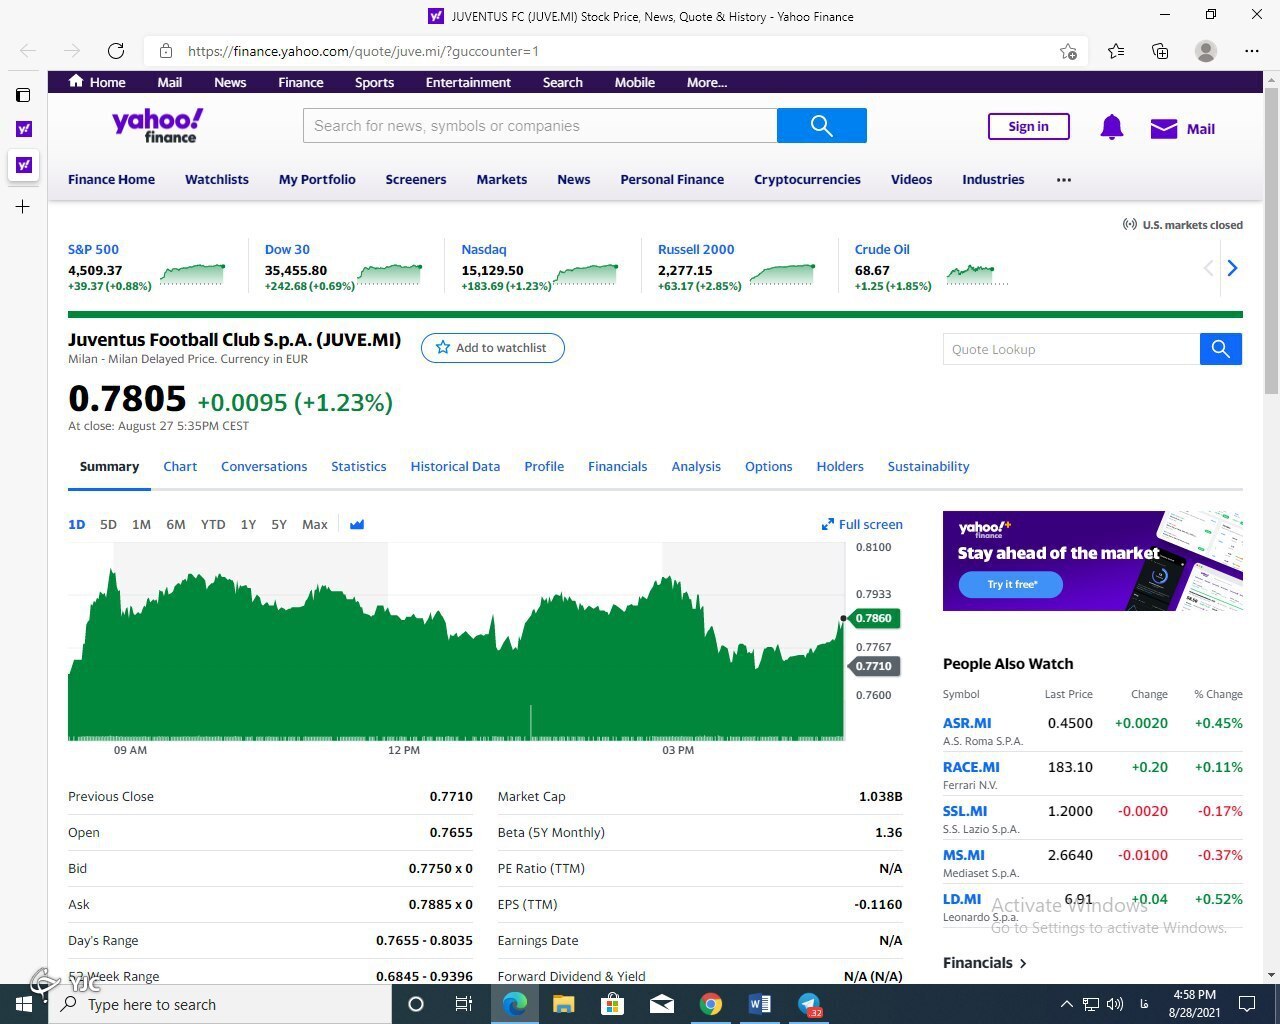Screen dimensions: 1280x1024
Task: Select the 1D chart range
Action: coord(77,524)
